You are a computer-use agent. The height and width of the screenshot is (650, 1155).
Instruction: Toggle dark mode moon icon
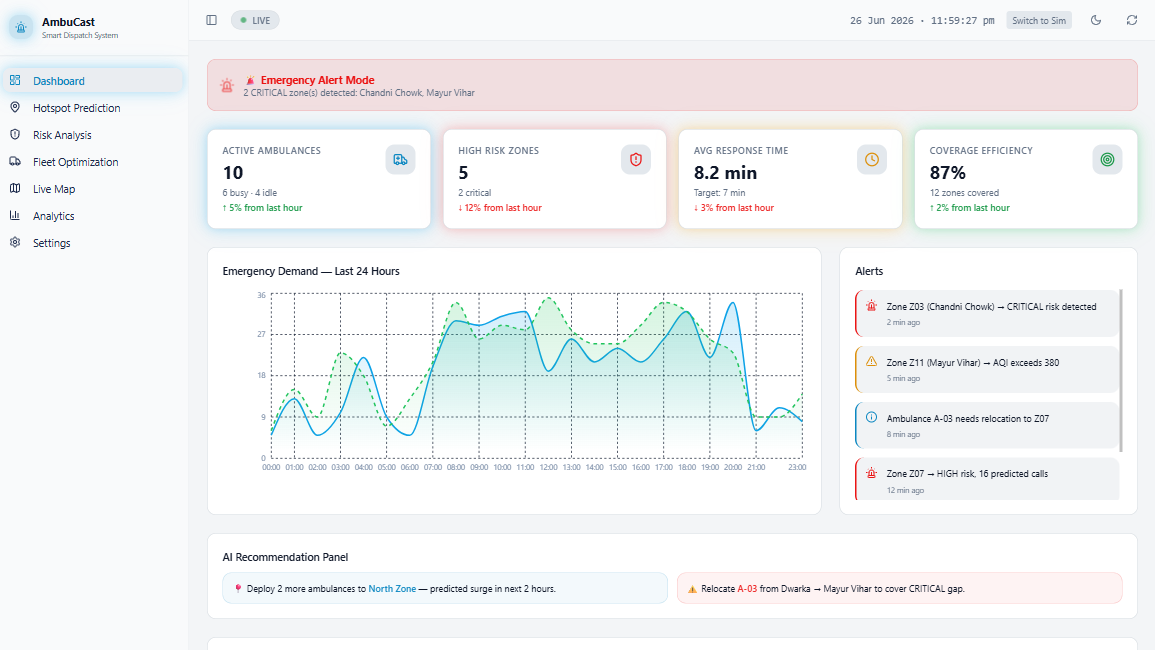(x=1096, y=21)
